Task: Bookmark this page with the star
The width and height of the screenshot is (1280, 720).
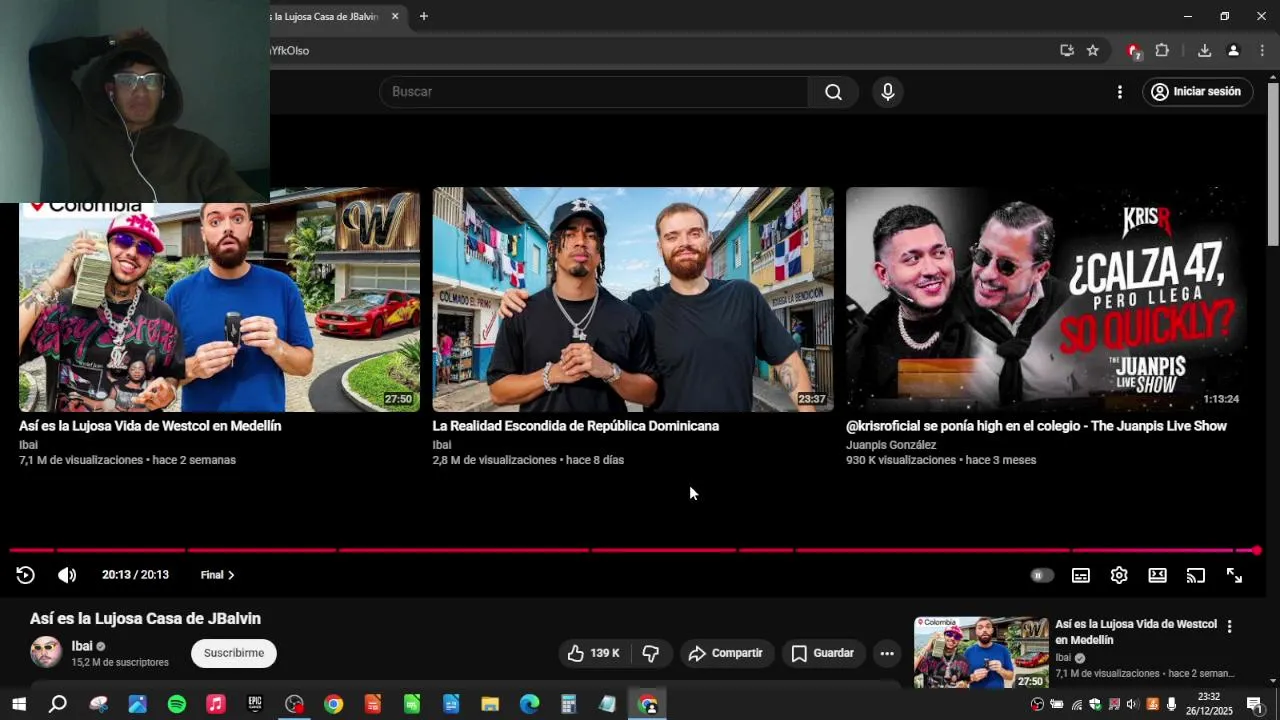Action: [1093, 50]
